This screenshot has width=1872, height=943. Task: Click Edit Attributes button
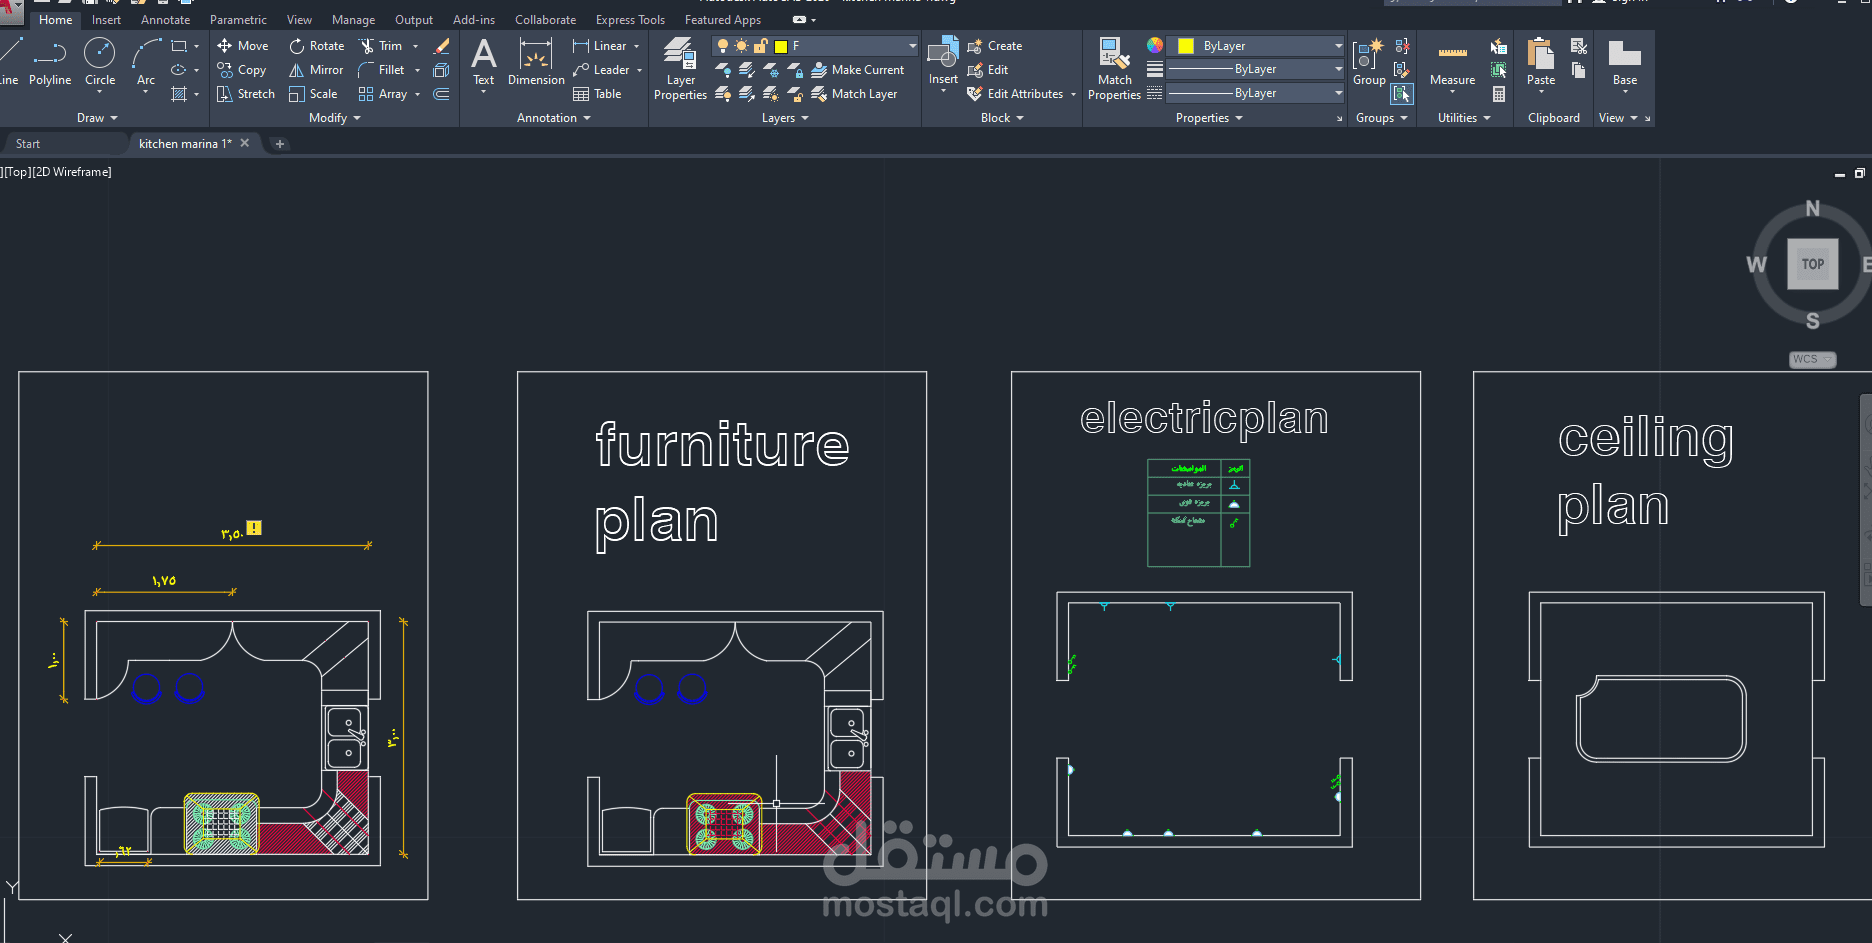coord(1015,94)
